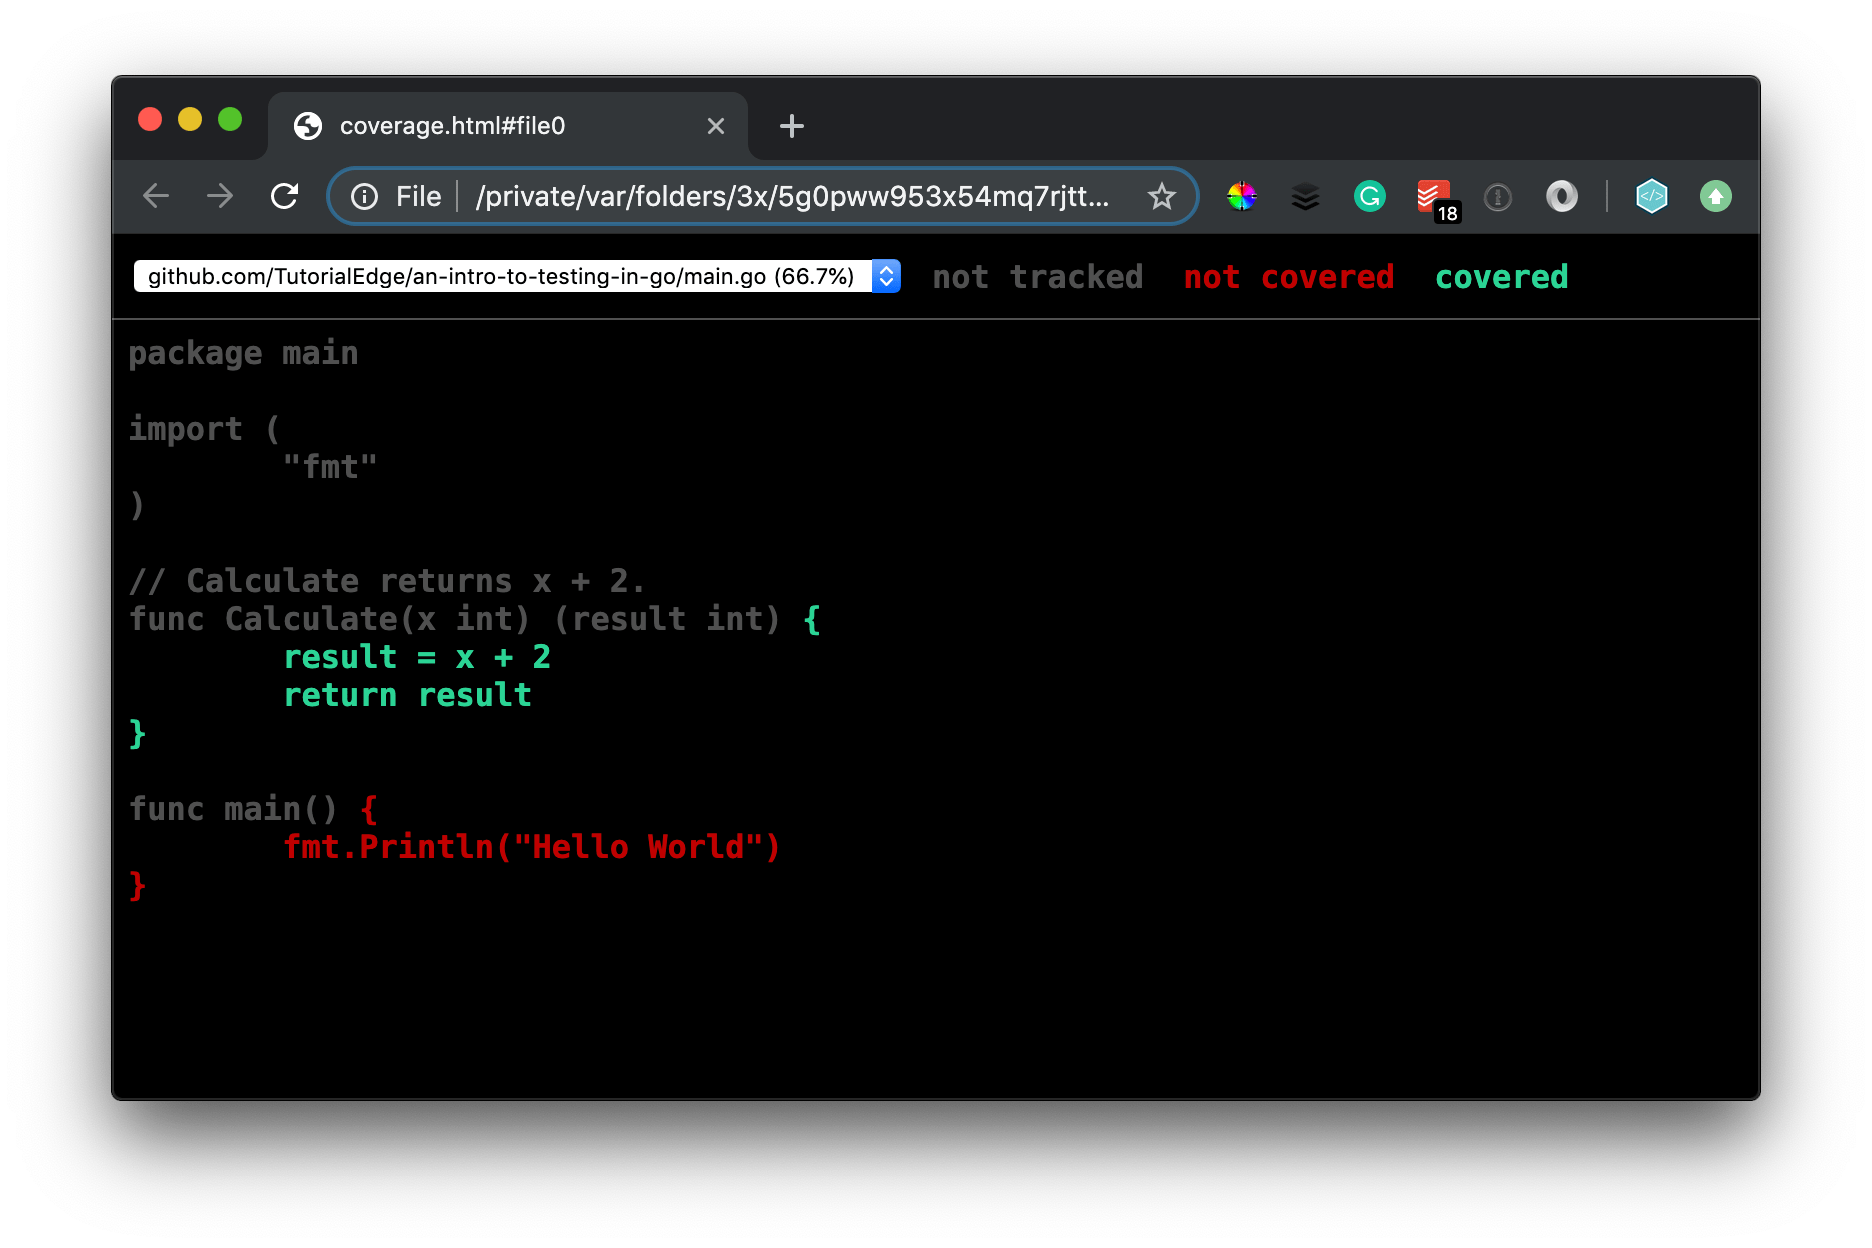Navigate back with the back arrow
1872x1248 pixels.
tap(156, 196)
